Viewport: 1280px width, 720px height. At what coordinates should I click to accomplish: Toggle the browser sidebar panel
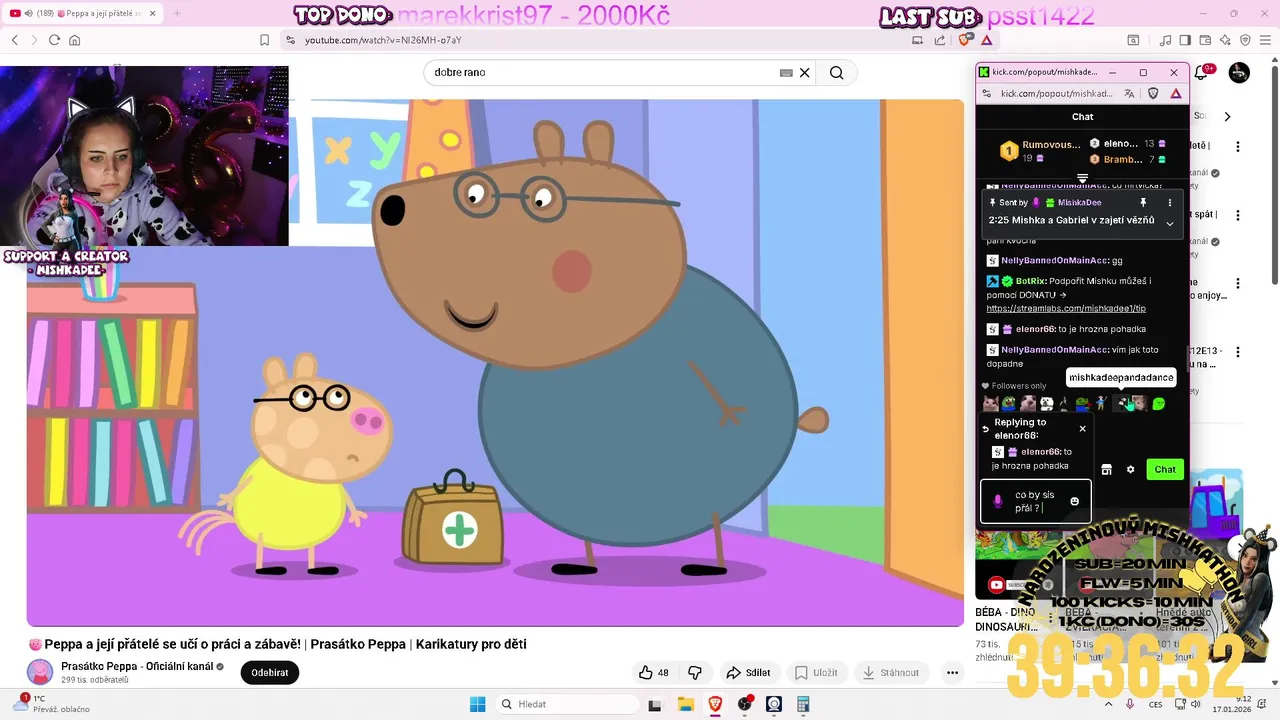click(1185, 40)
